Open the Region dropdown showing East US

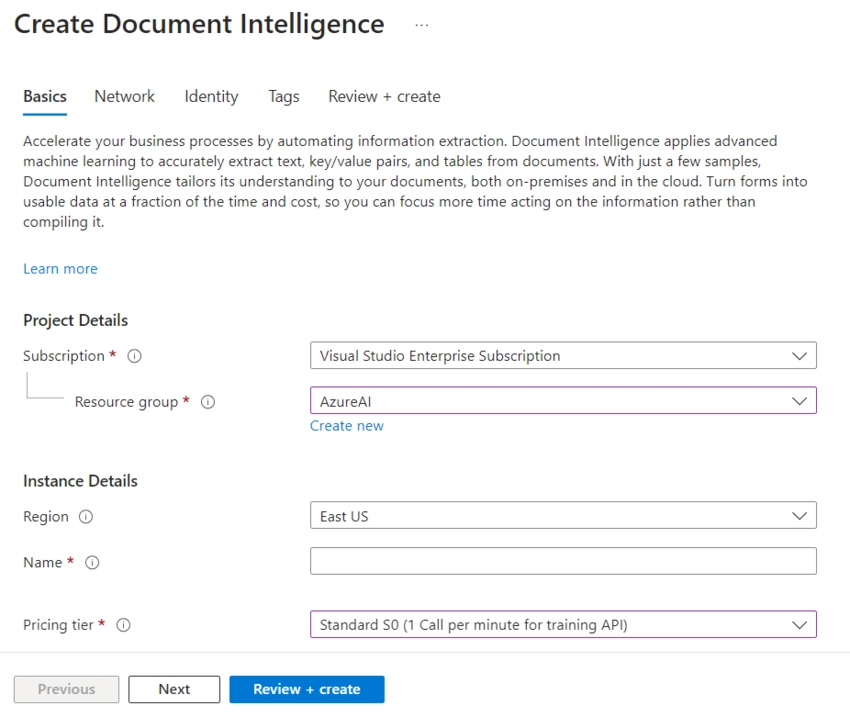click(x=563, y=515)
